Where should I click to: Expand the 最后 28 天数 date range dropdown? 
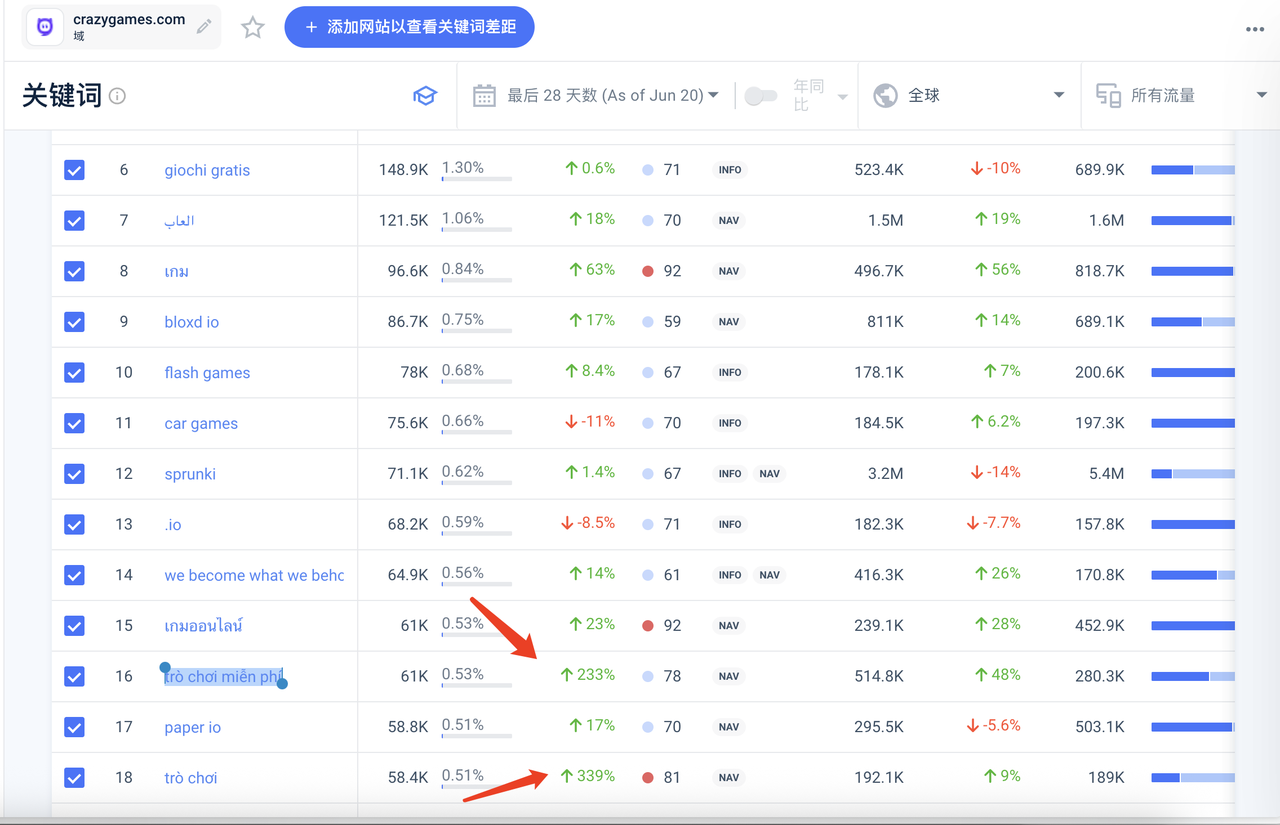(612, 96)
